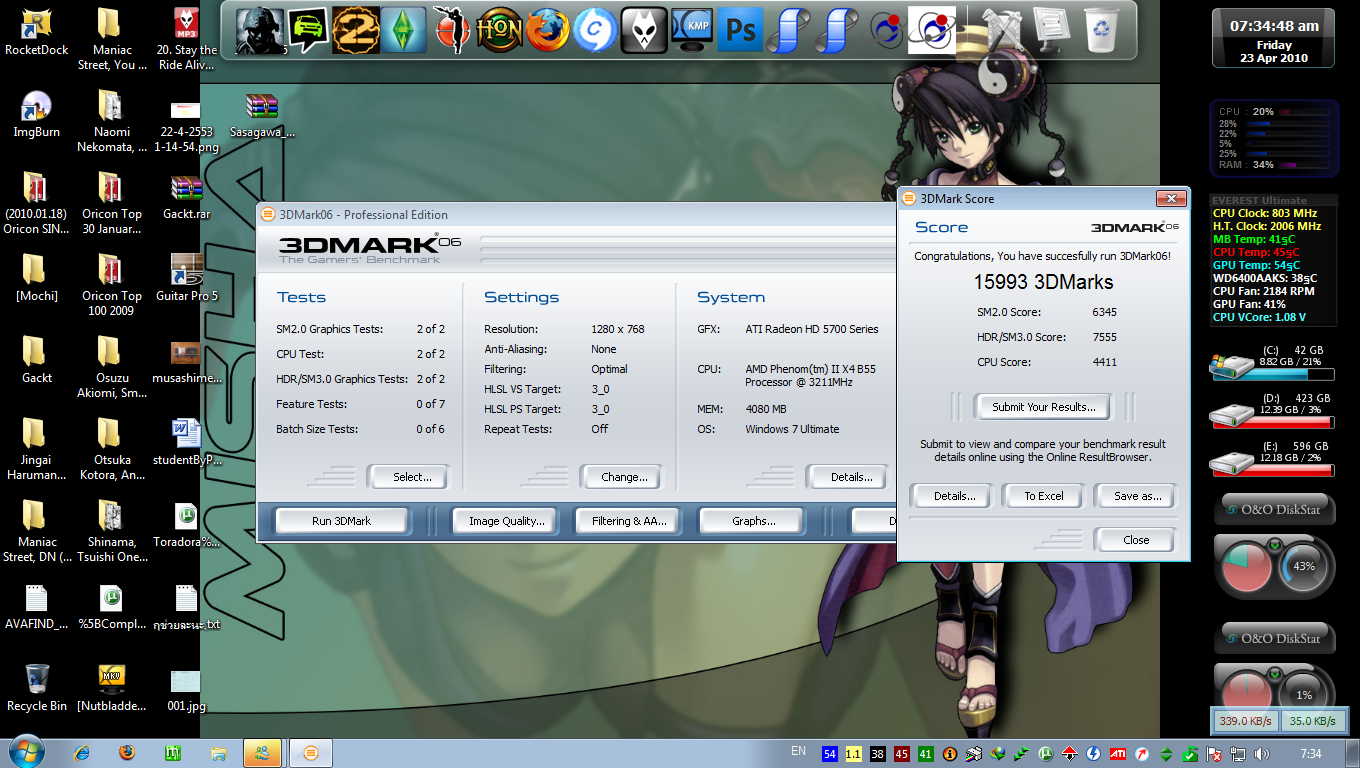Image resolution: width=1360 pixels, height=768 pixels.
Task: Open the RocketDock desktop shortcut
Action: point(37,32)
